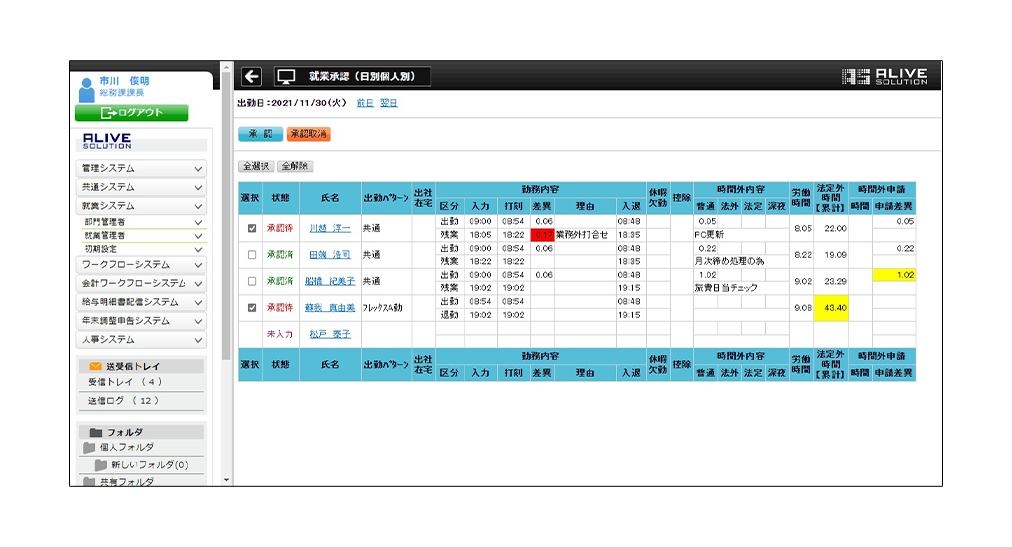Uncheck the checkbox for 川越 洋一
1012x547 pixels.
click(252, 228)
